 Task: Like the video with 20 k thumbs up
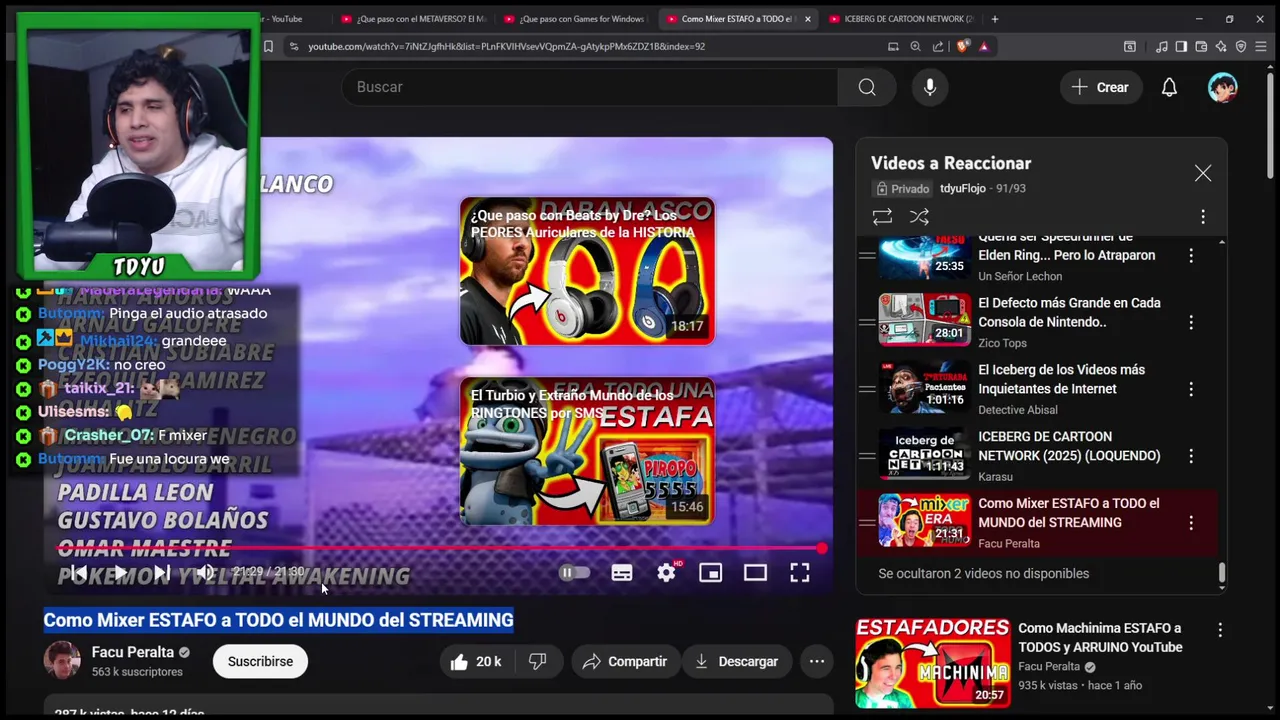pyautogui.click(x=475, y=661)
